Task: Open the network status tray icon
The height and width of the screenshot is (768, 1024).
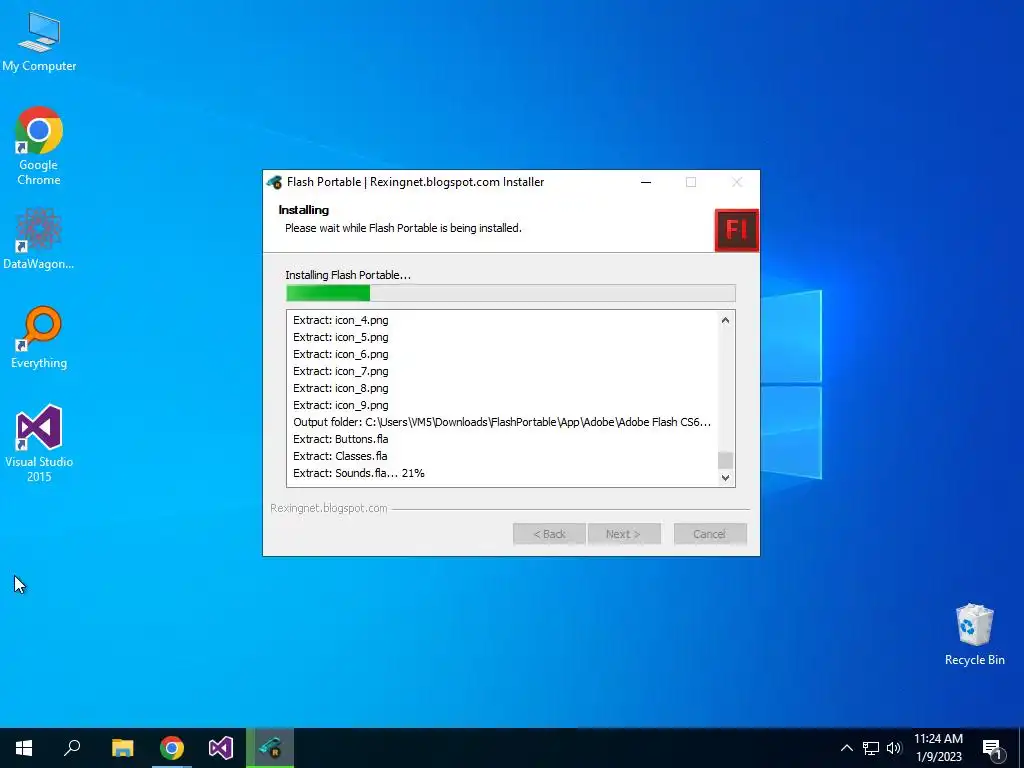Action: coord(871,748)
